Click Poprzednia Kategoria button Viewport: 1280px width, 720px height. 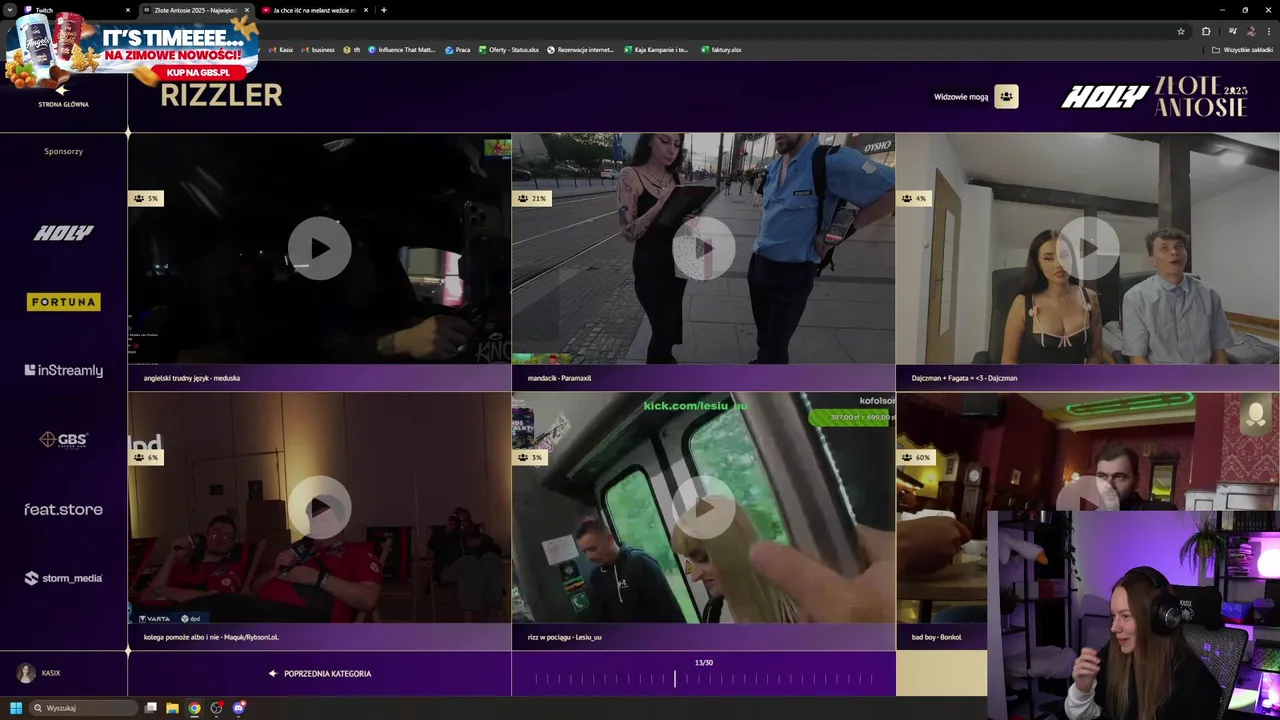320,674
